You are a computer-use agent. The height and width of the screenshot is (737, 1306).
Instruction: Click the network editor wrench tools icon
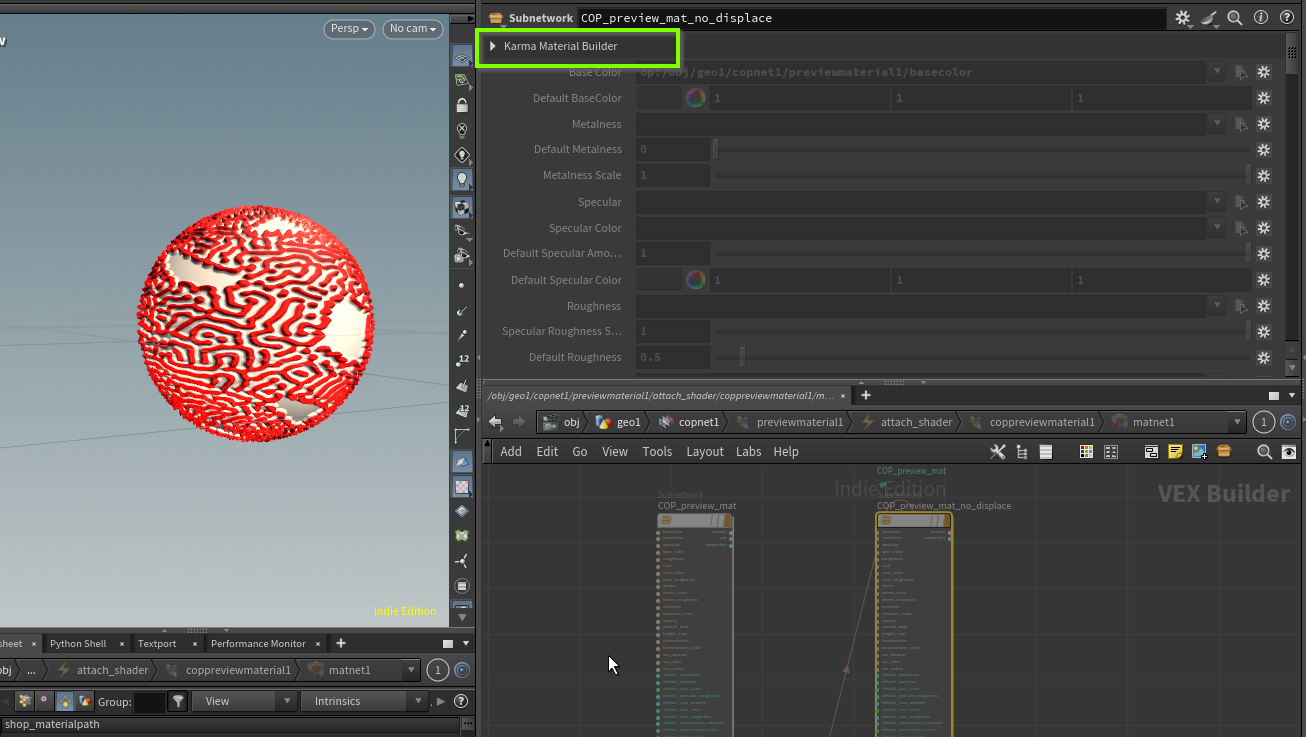pyautogui.click(x=997, y=452)
